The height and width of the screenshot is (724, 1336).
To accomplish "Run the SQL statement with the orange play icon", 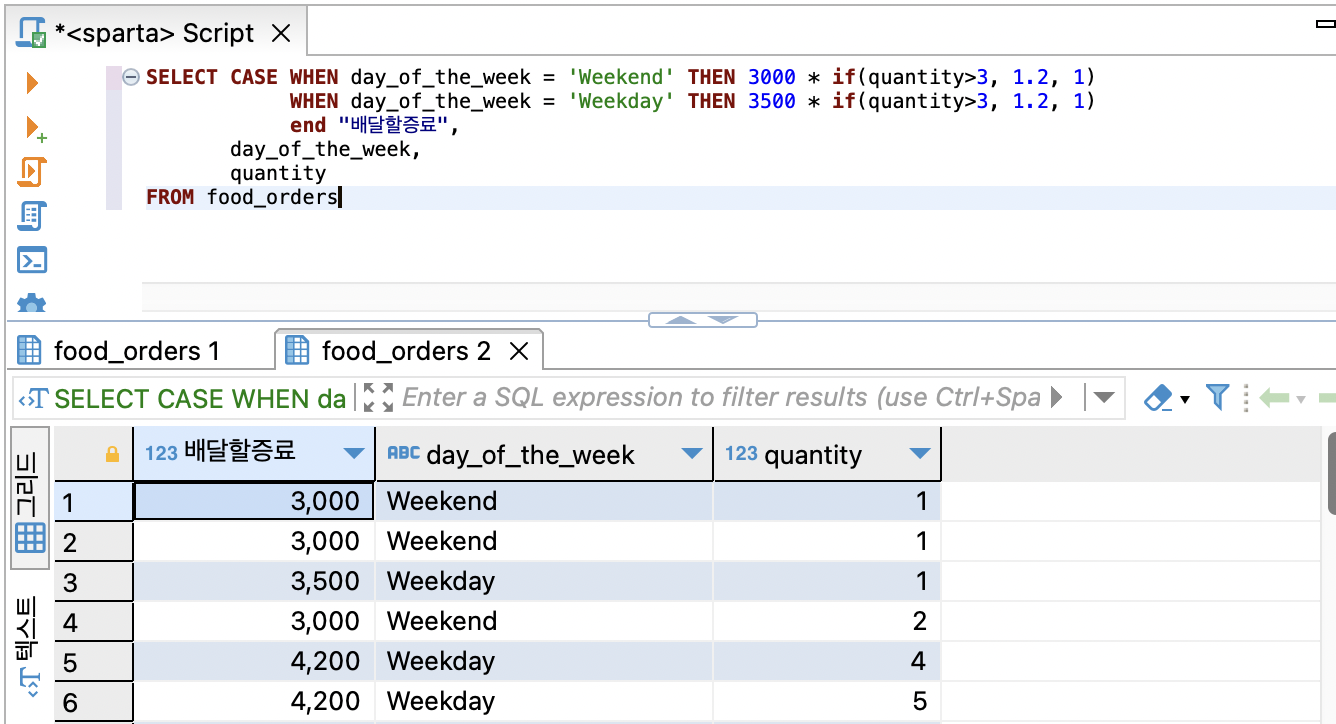I will coord(32,83).
